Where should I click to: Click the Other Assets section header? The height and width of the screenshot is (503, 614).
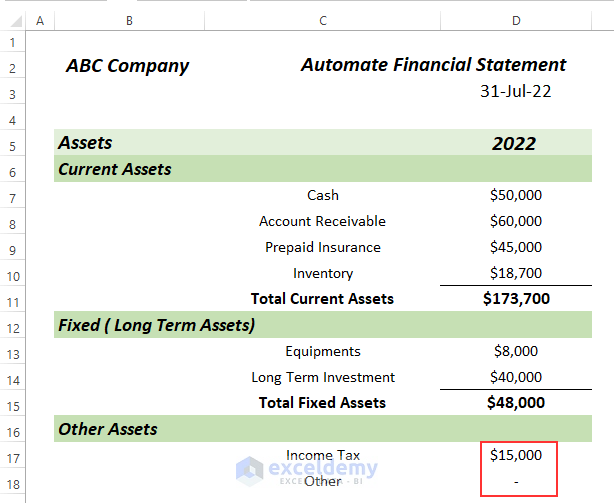[x=108, y=429]
